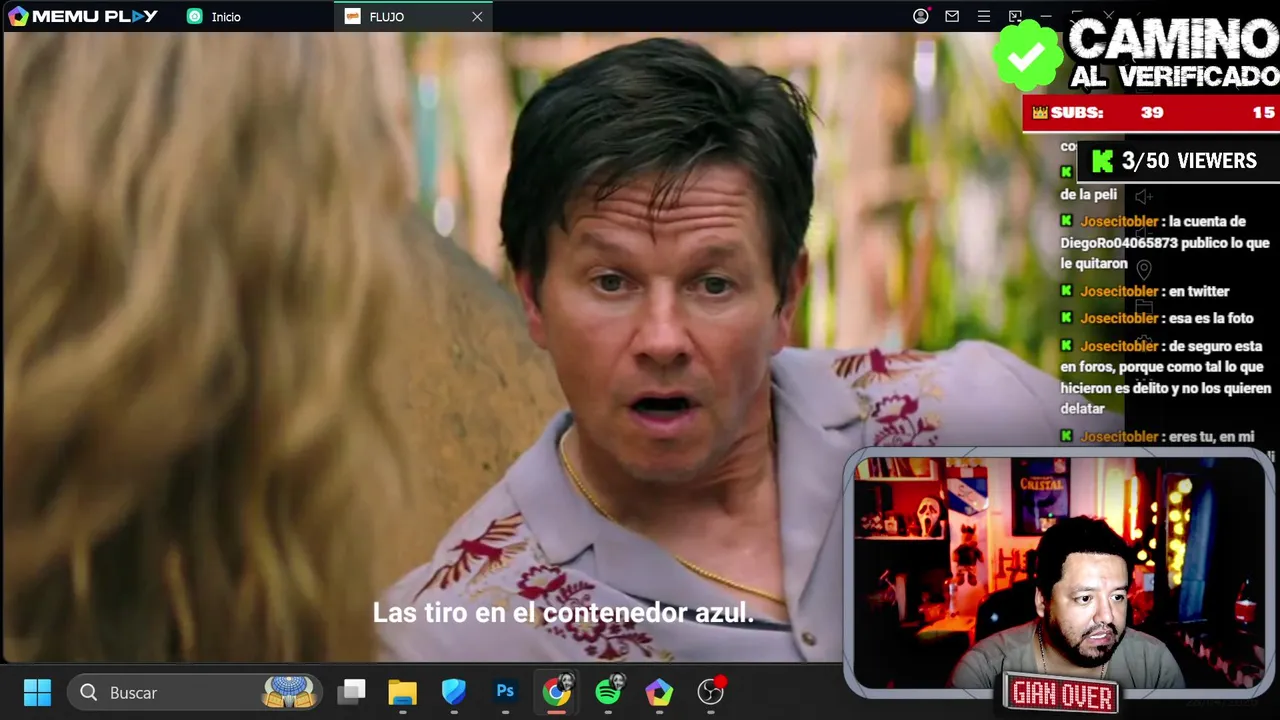Open Photoshop from the taskbar
Screen dimensions: 1280x720
[505, 692]
